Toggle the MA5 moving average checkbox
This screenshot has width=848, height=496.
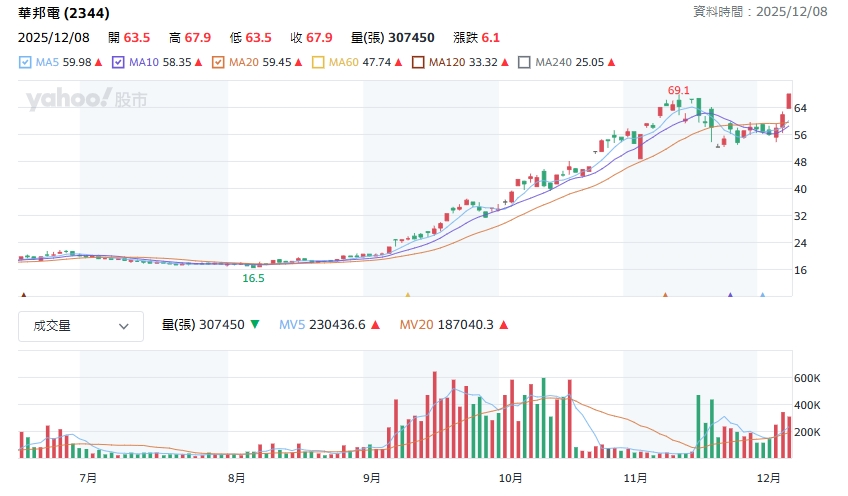(25, 62)
